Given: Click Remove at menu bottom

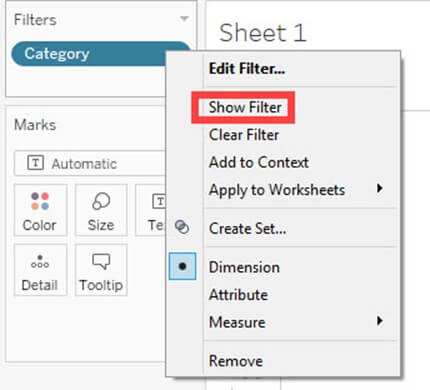Looking at the screenshot, I should tap(236, 361).
